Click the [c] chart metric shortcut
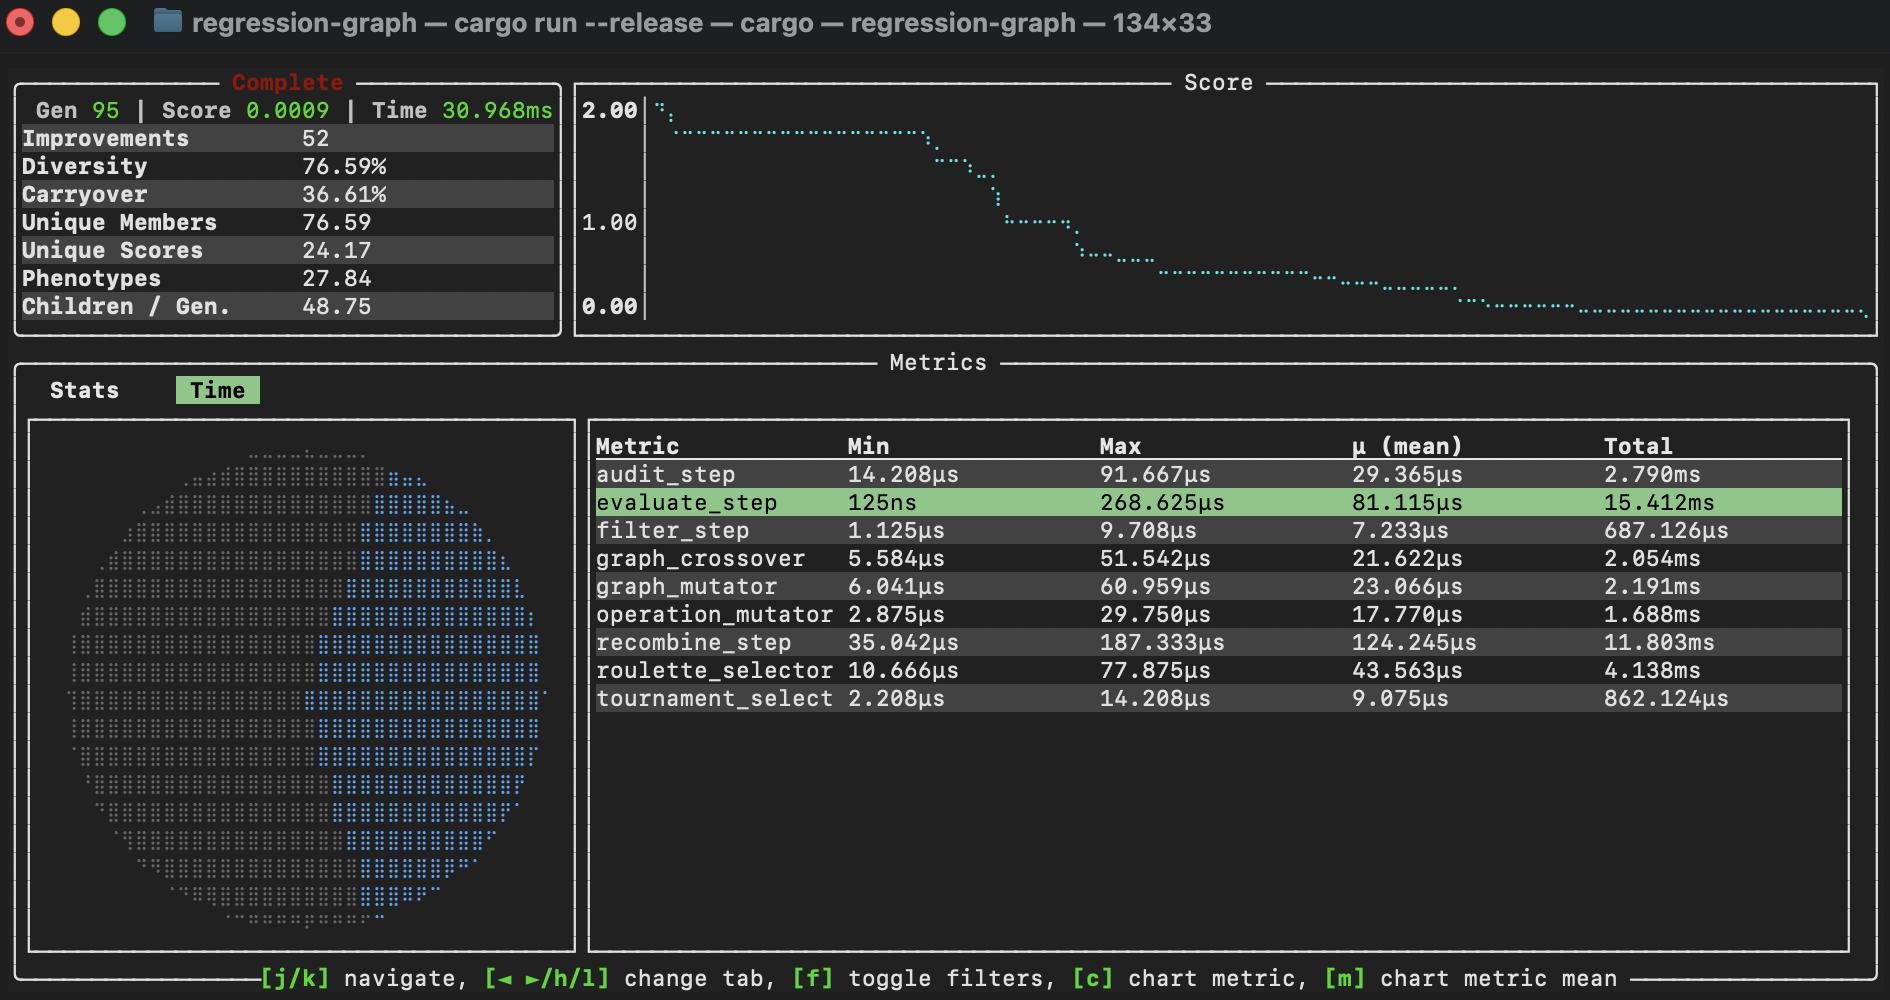 (x=1186, y=978)
